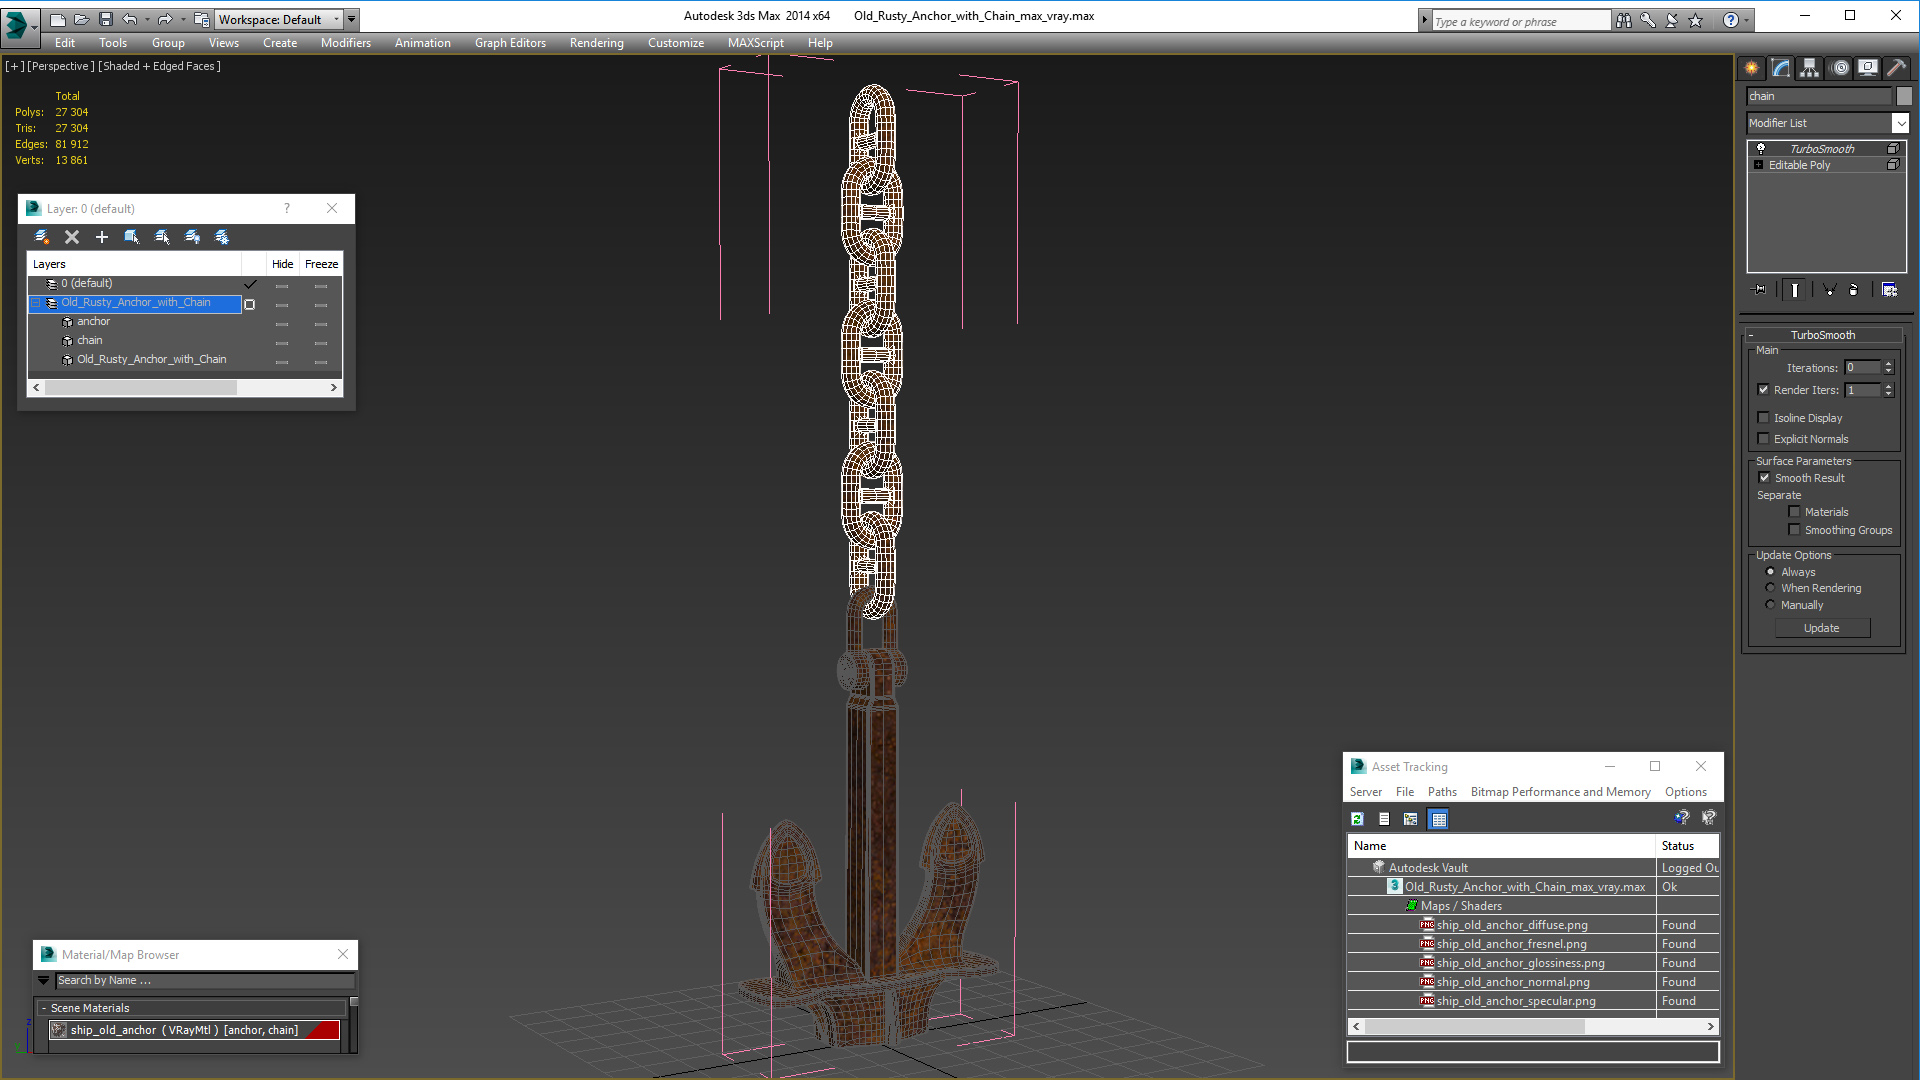Open Bitmap Performance and Memory menu

[1560, 792]
